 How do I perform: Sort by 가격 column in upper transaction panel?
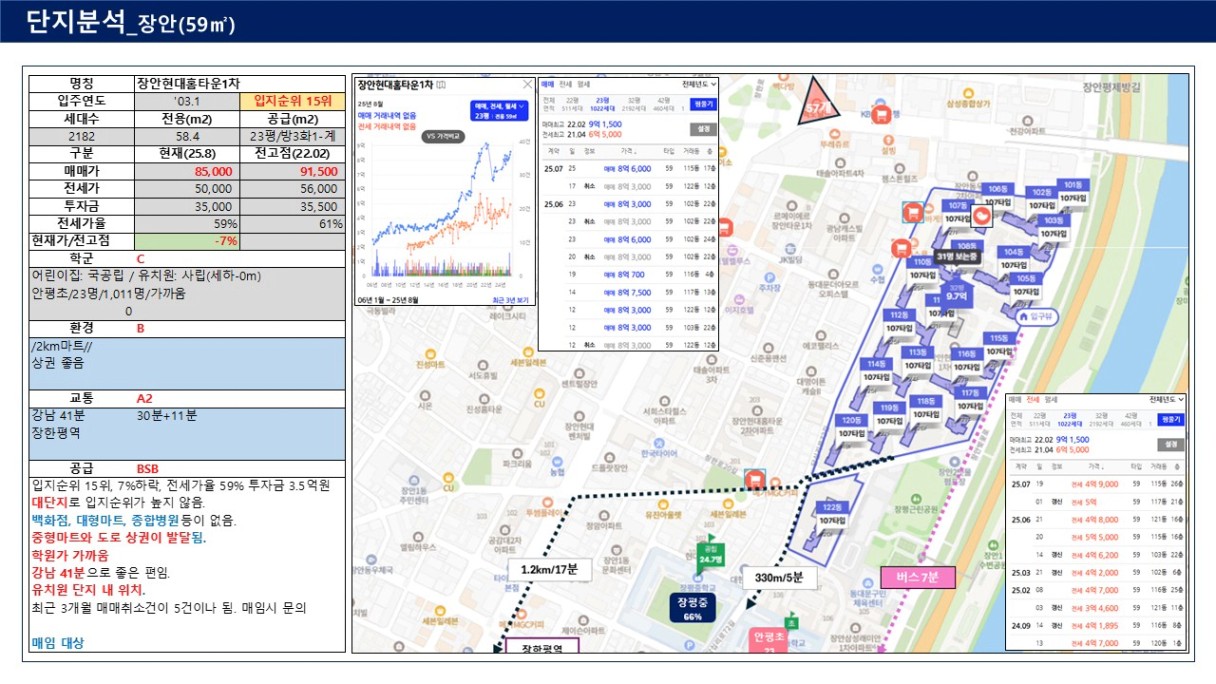click(629, 152)
